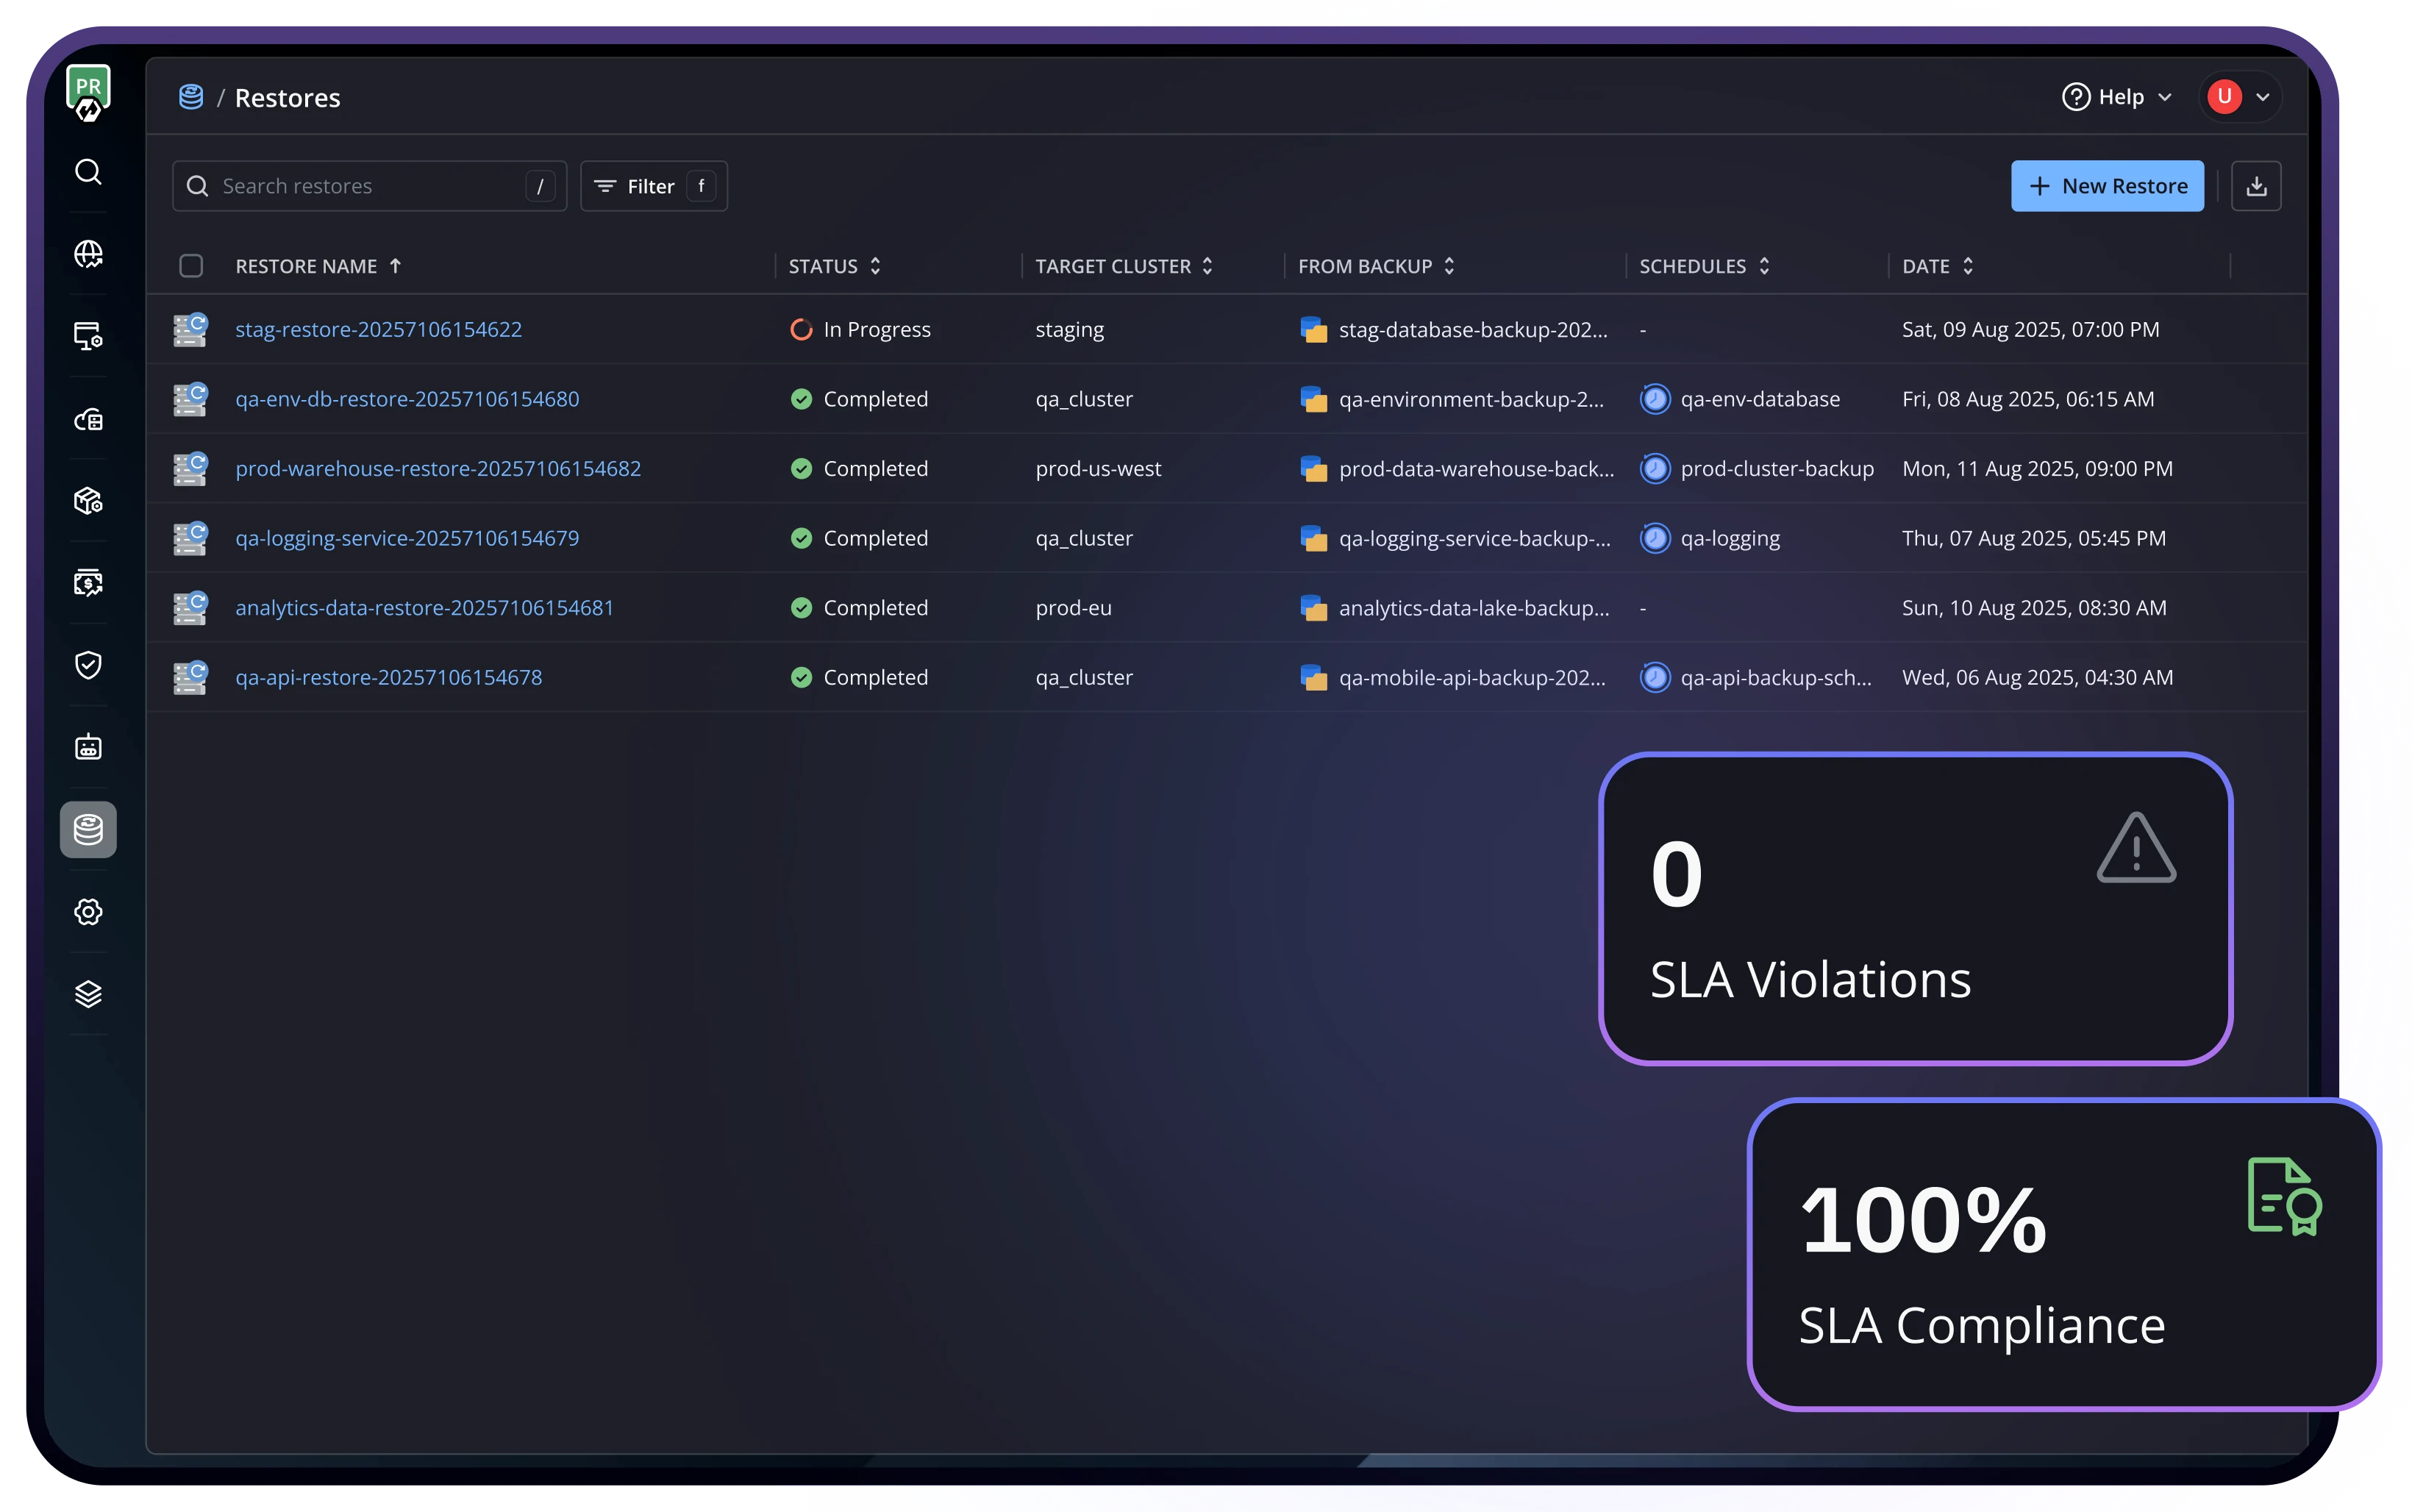This screenshot has width=2412, height=1512.
Task: Click the download export icon button
Action: (x=2256, y=186)
